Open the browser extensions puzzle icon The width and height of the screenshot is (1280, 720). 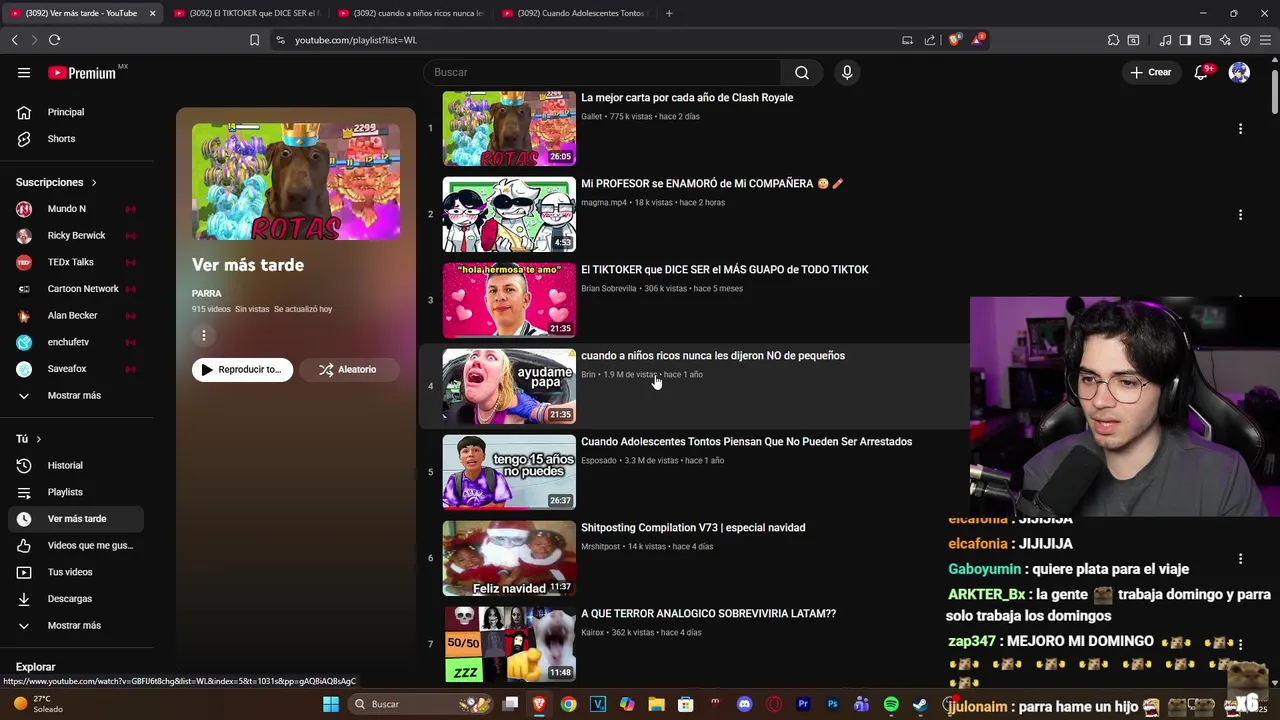click(x=1113, y=40)
